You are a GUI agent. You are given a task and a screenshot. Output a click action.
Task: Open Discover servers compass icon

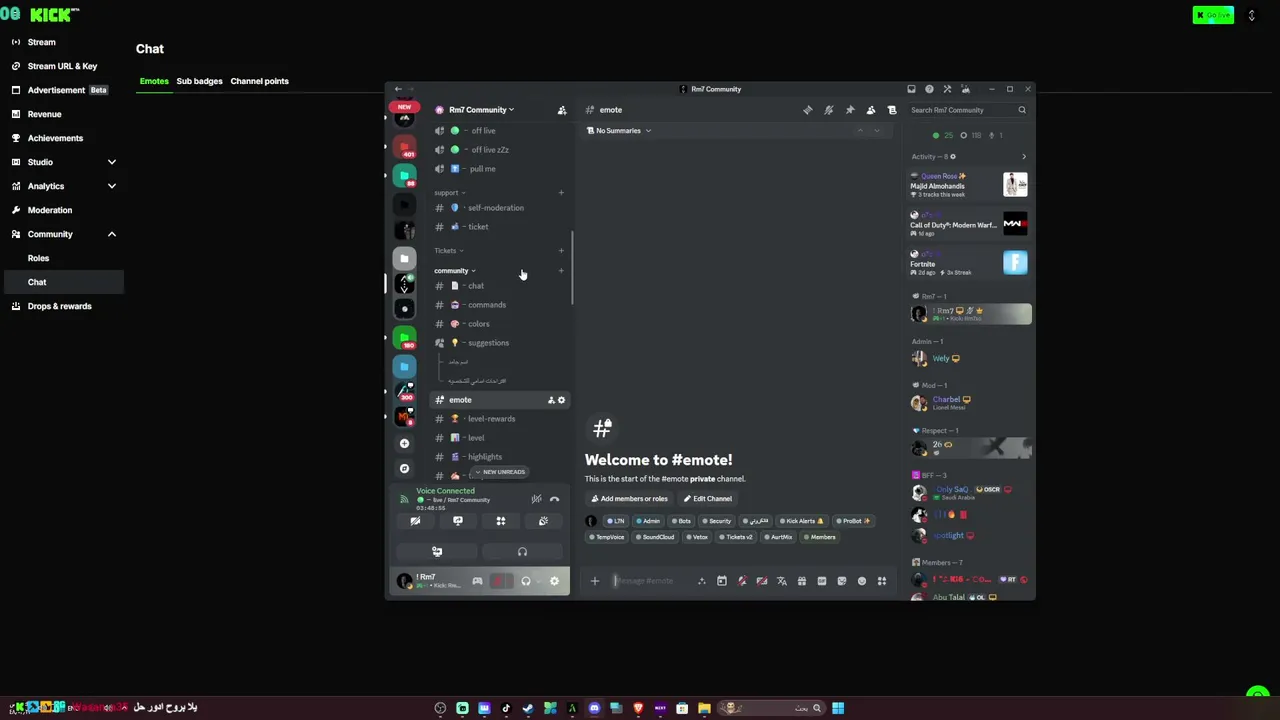click(x=404, y=468)
